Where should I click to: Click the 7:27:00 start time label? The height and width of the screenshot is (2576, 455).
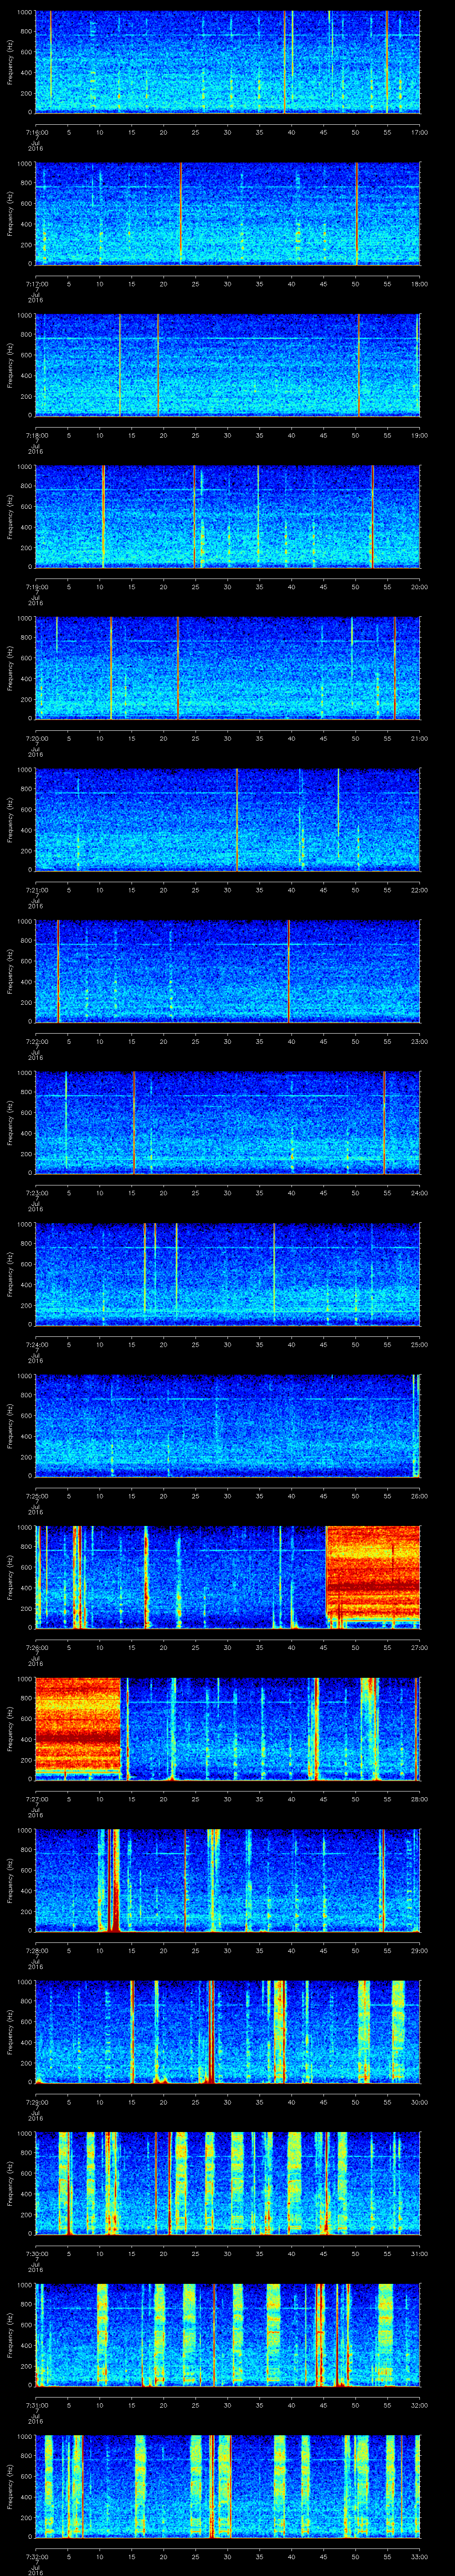coord(36,1798)
